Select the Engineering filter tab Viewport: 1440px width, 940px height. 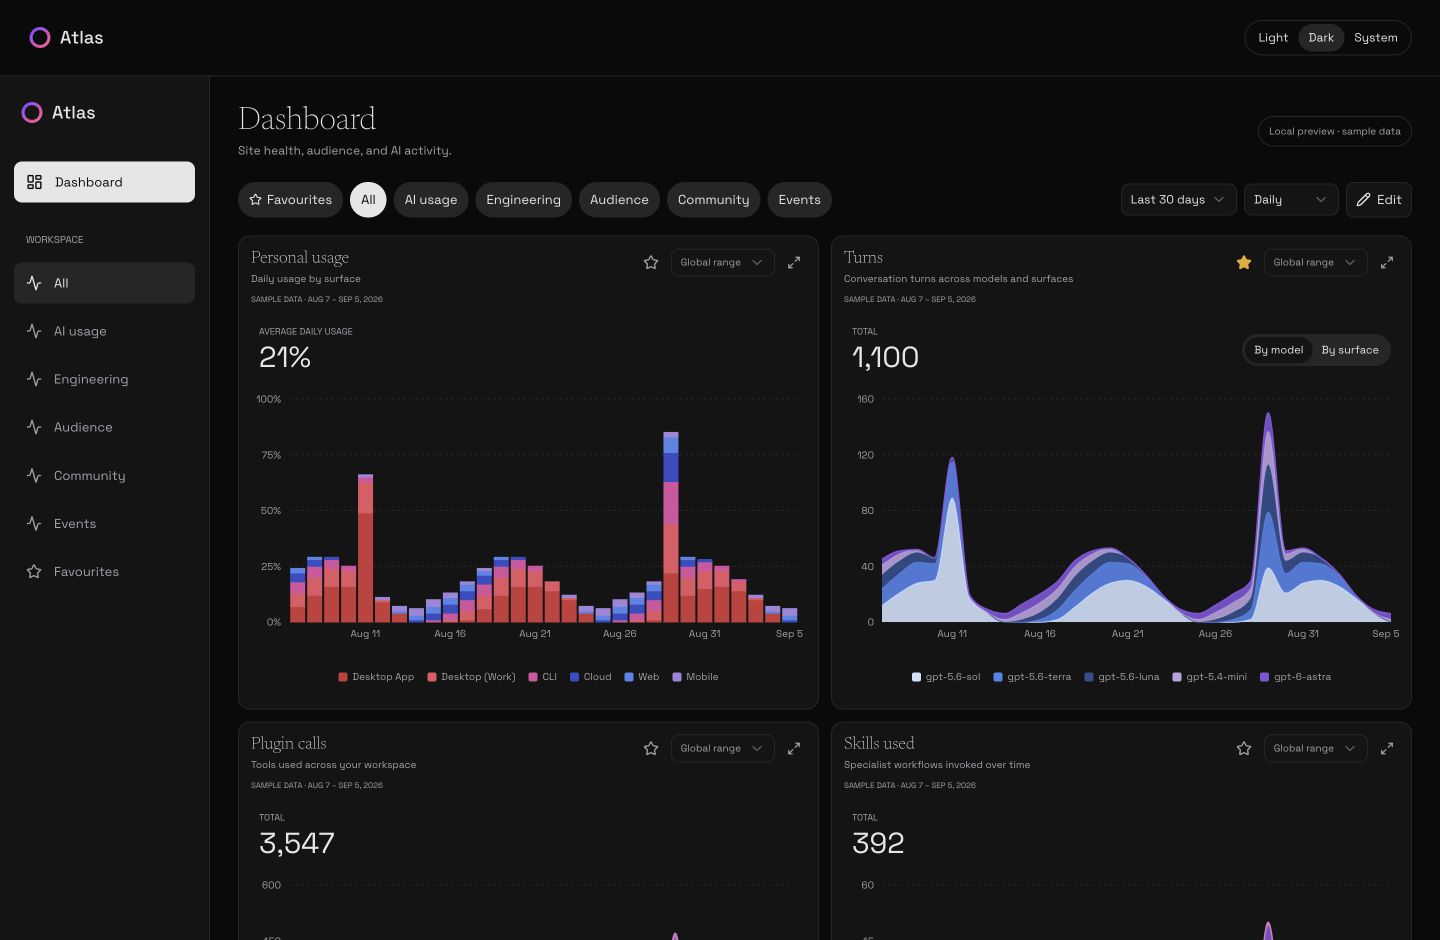click(x=523, y=200)
